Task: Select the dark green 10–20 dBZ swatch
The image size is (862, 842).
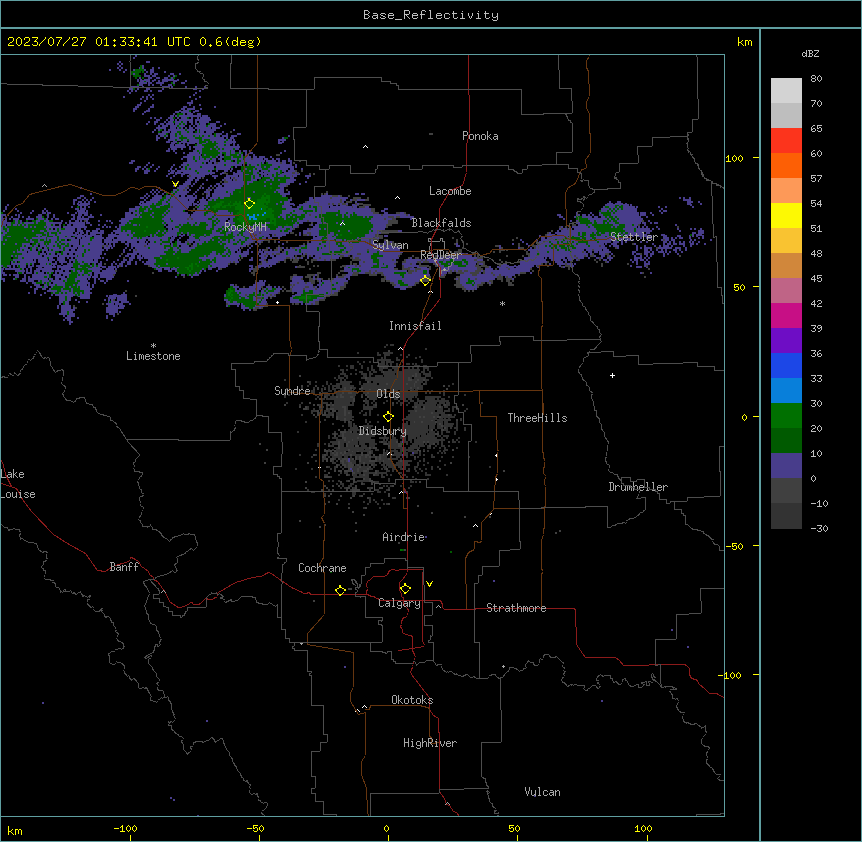Action: [786, 440]
